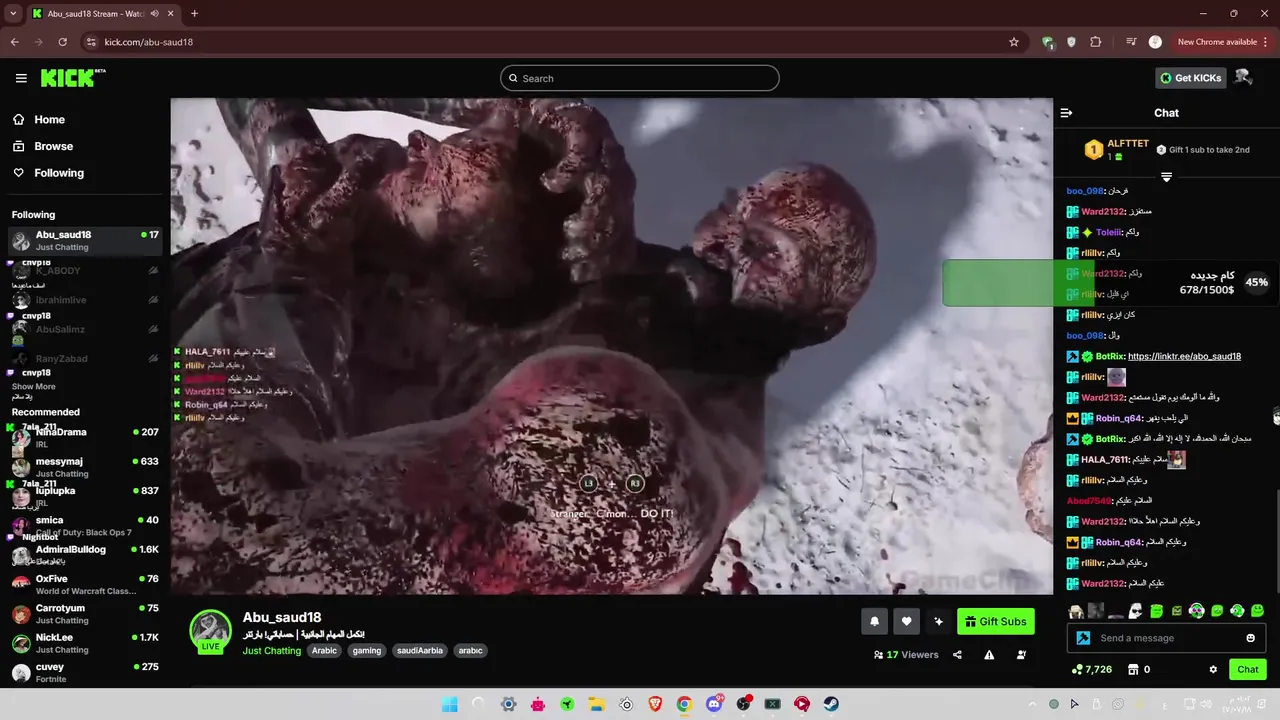Click the Get KICKs button
This screenshot has height=720, width=1280.
[x=1190, y=78]
